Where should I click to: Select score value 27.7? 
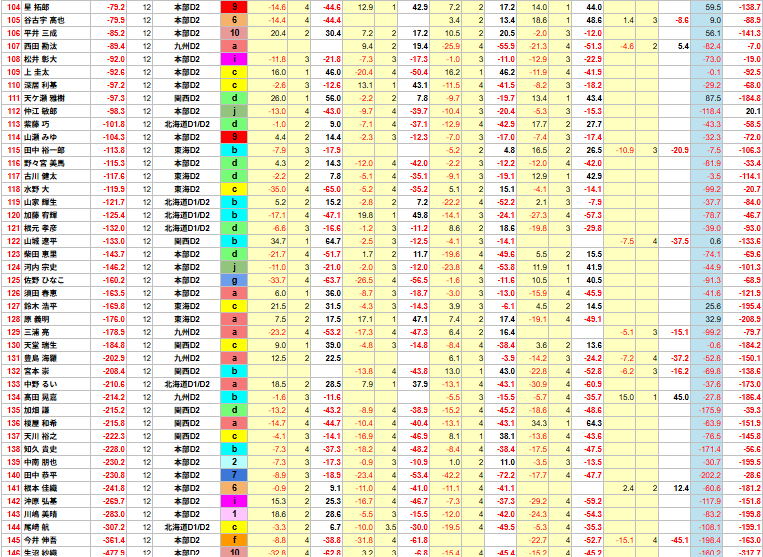[x=594, y=124]
